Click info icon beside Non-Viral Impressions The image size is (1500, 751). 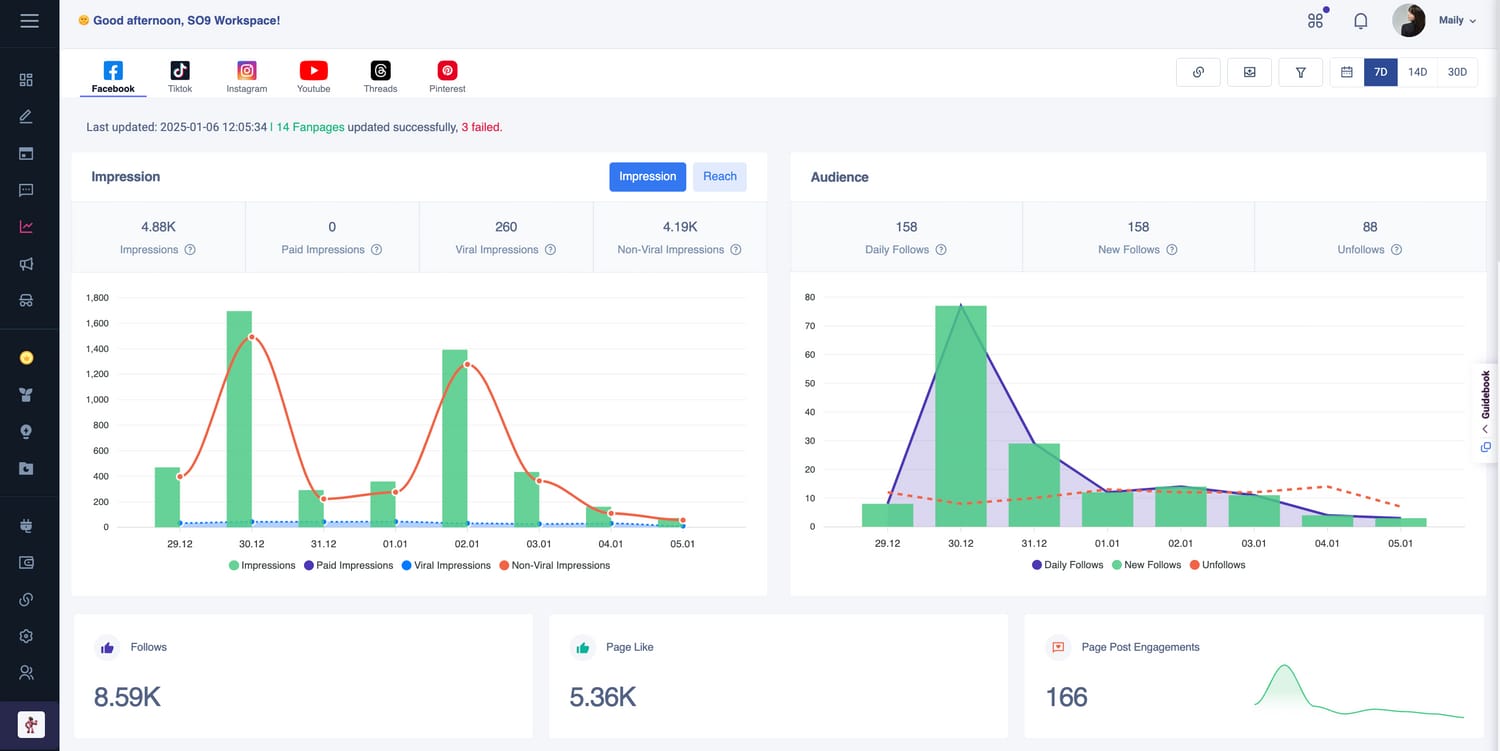pos(736,250)
